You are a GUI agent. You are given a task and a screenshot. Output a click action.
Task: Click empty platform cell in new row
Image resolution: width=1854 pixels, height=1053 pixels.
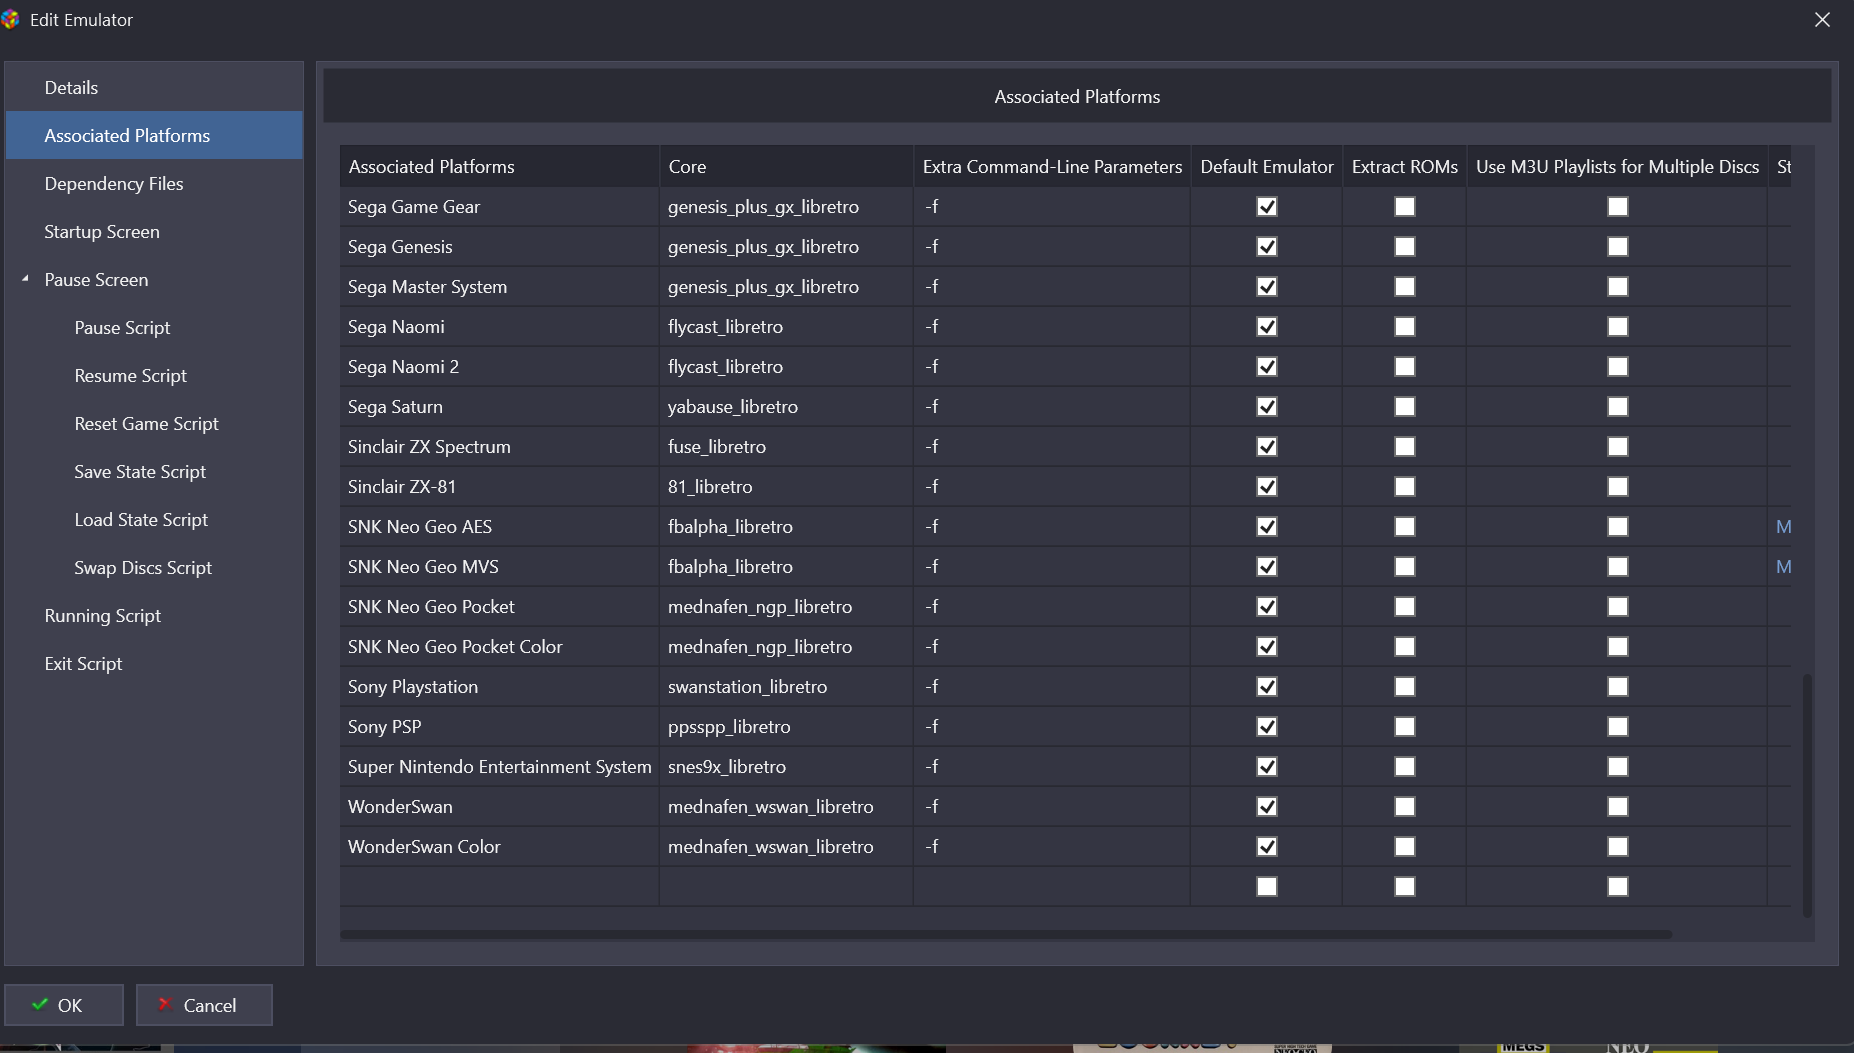tap(499, 886)
